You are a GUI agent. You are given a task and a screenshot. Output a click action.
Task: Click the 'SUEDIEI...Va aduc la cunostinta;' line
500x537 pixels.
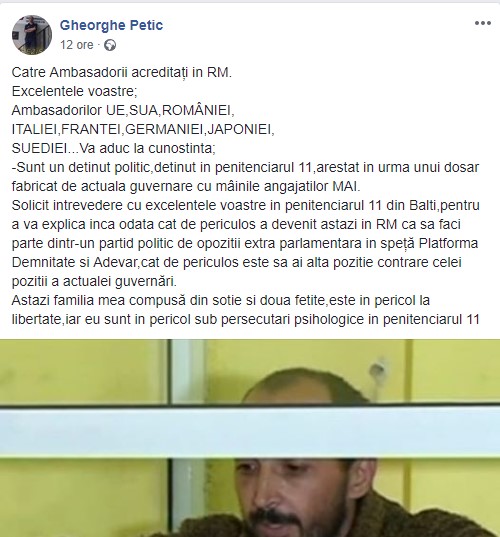114,148
